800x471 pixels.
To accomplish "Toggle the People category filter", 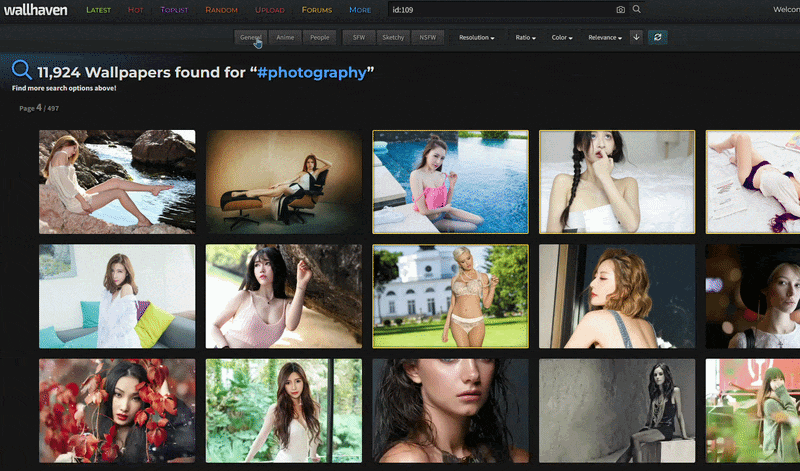I will point(319,37).
